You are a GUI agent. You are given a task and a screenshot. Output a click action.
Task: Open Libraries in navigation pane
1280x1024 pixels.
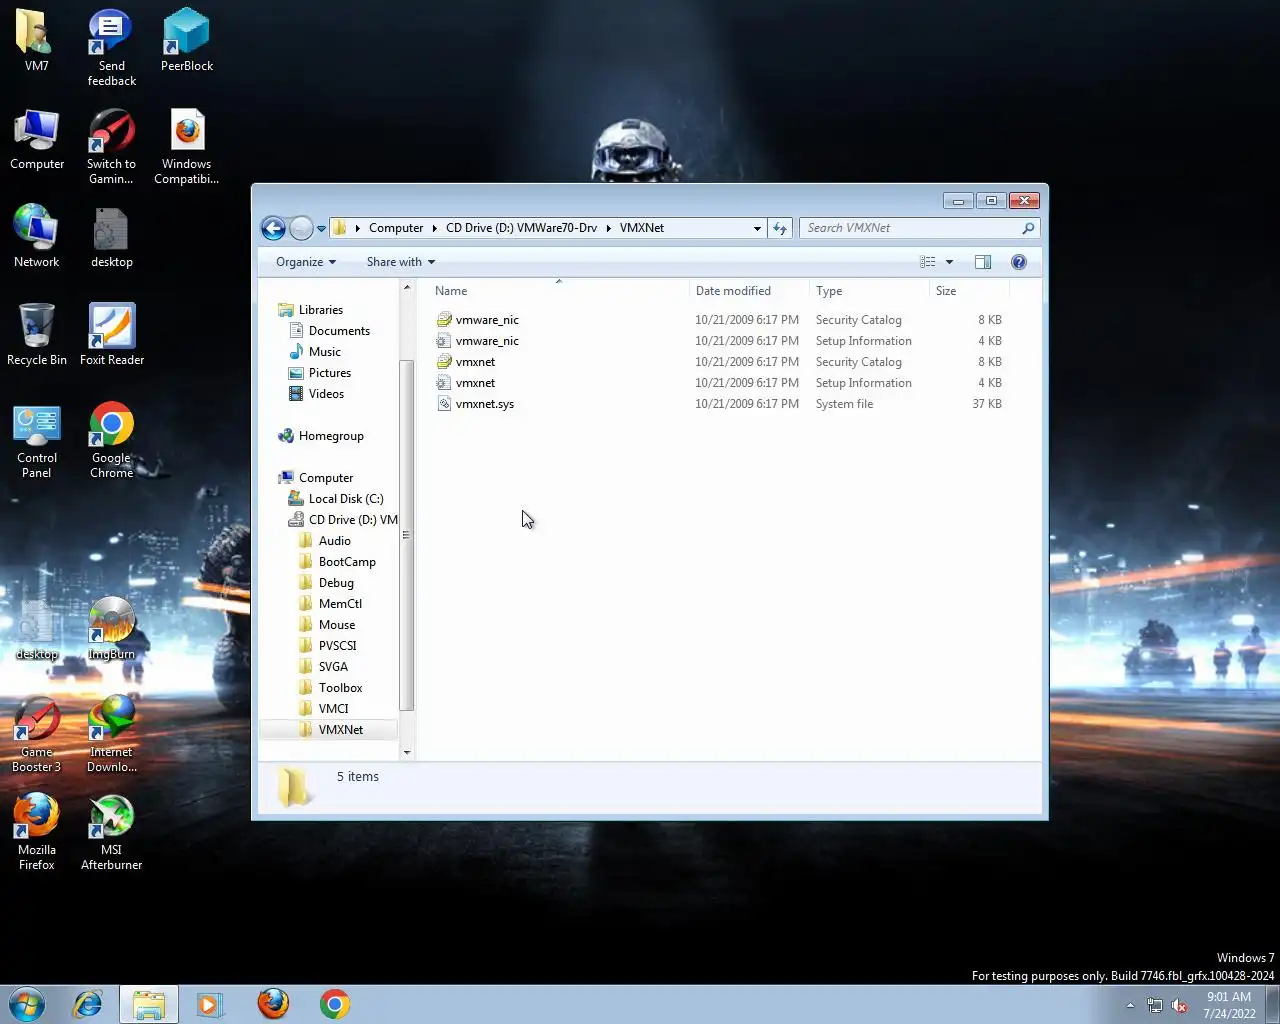click(x=320, y=310)
